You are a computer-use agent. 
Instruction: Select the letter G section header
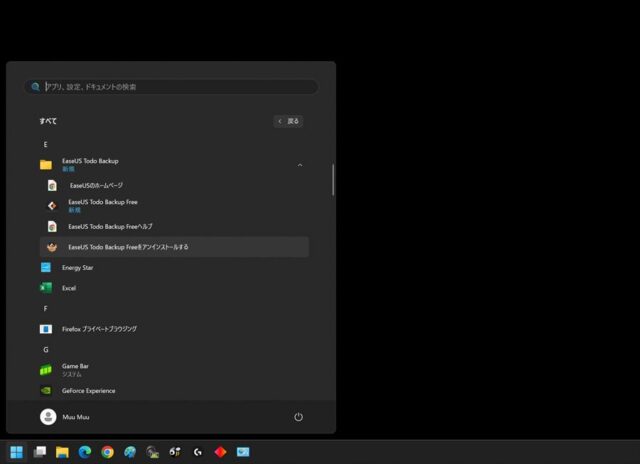point(46,350)
